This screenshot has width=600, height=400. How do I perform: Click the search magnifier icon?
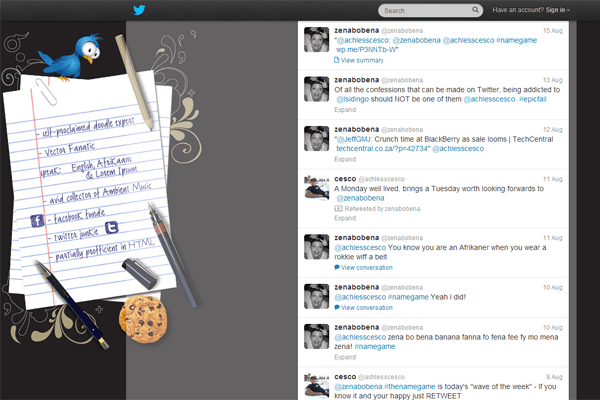click(x=475, y=10)
